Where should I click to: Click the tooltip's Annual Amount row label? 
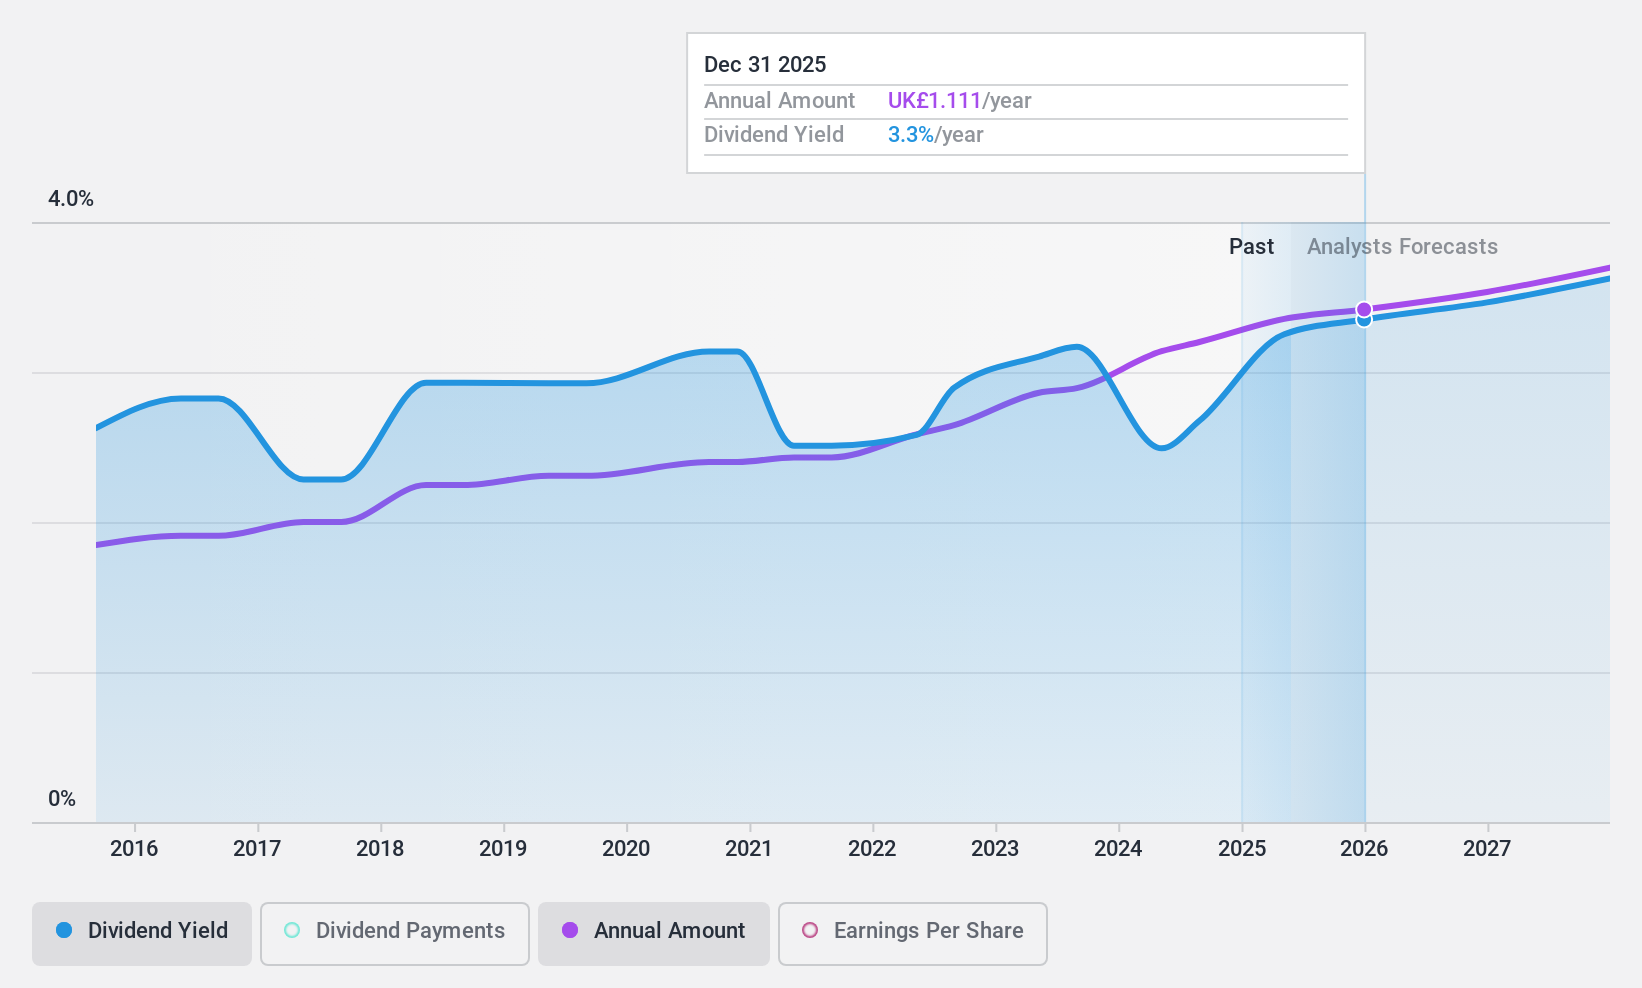pyautogui.click(x=779, y=101)
